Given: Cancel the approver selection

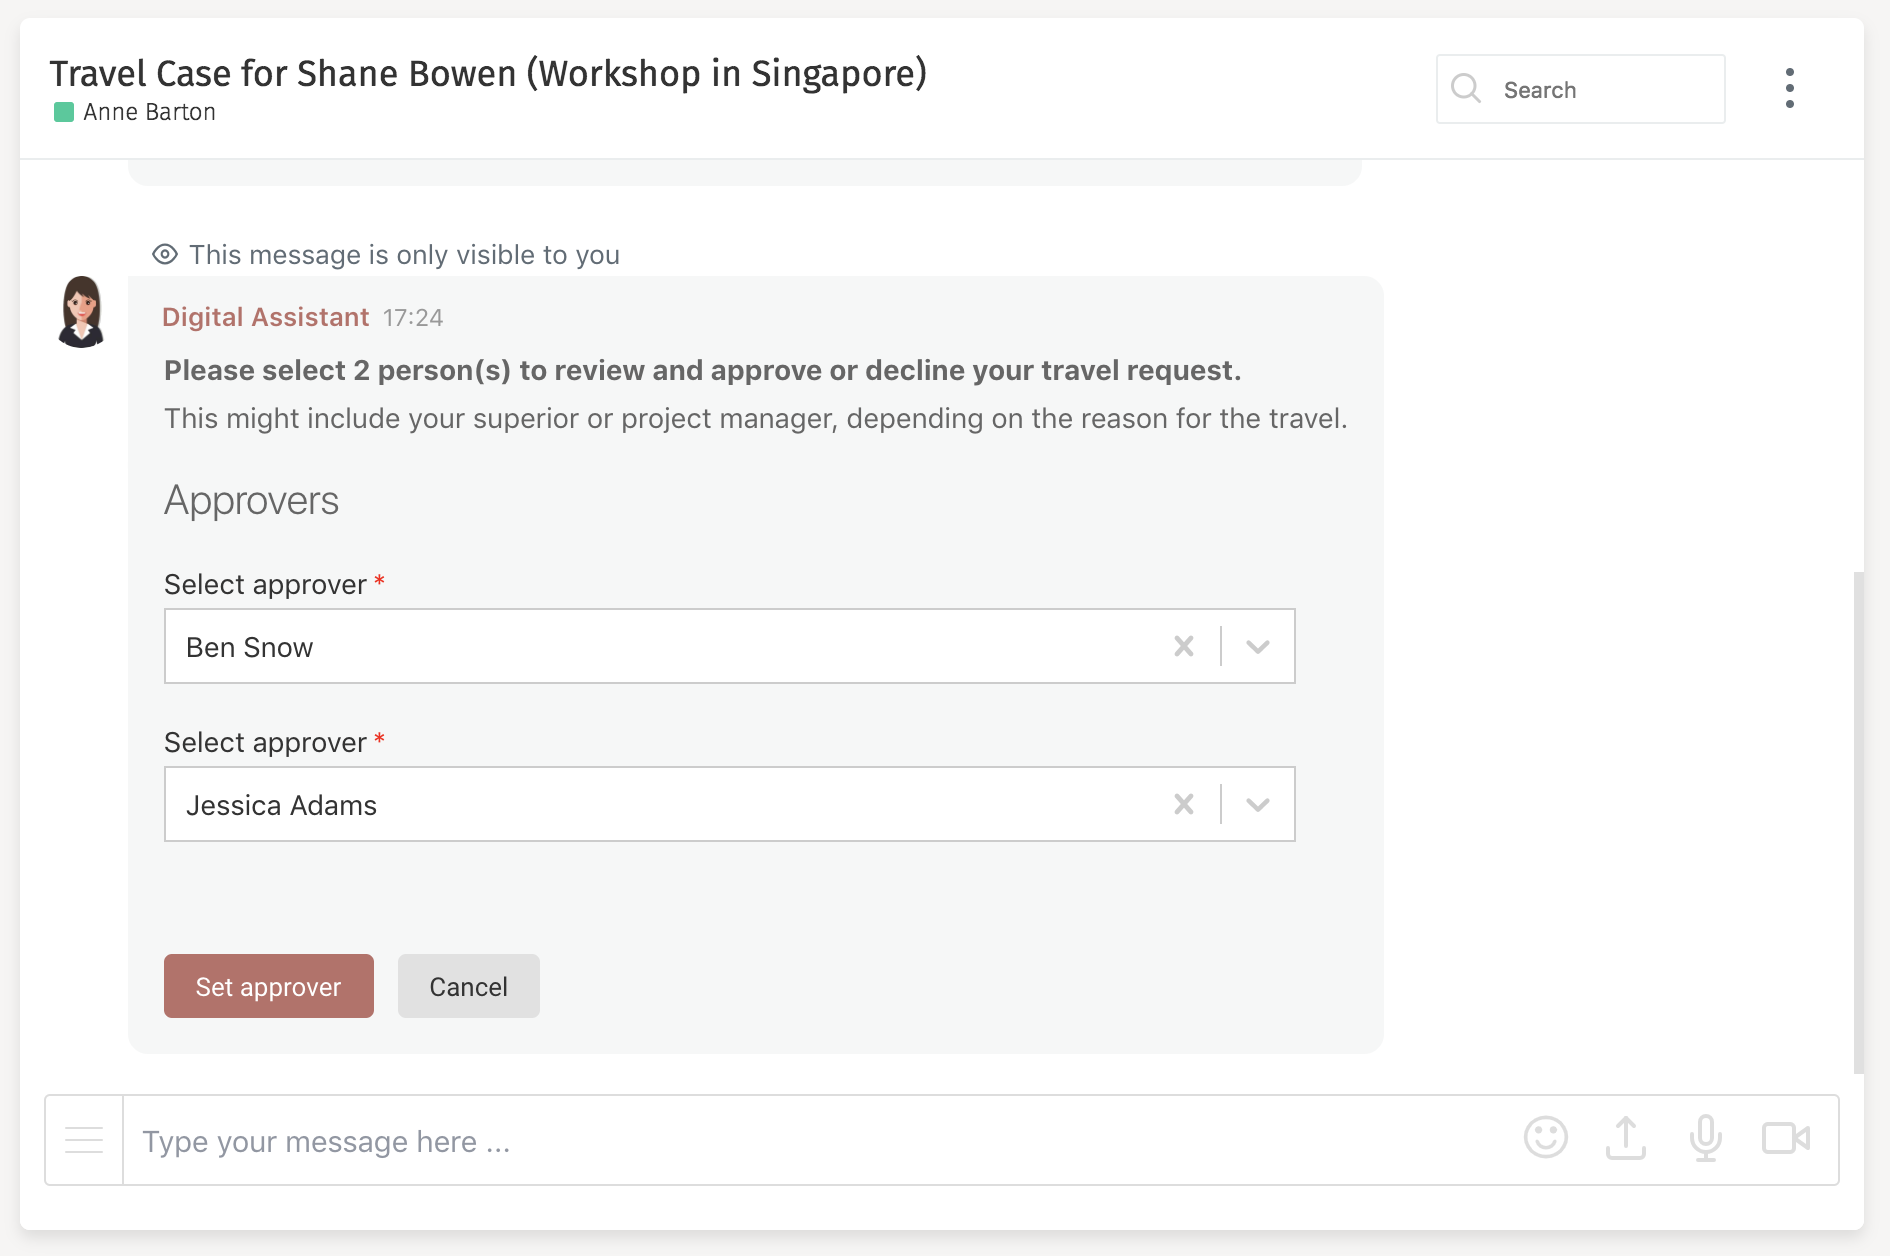Looking at the screenshot, I should [468, 986].
